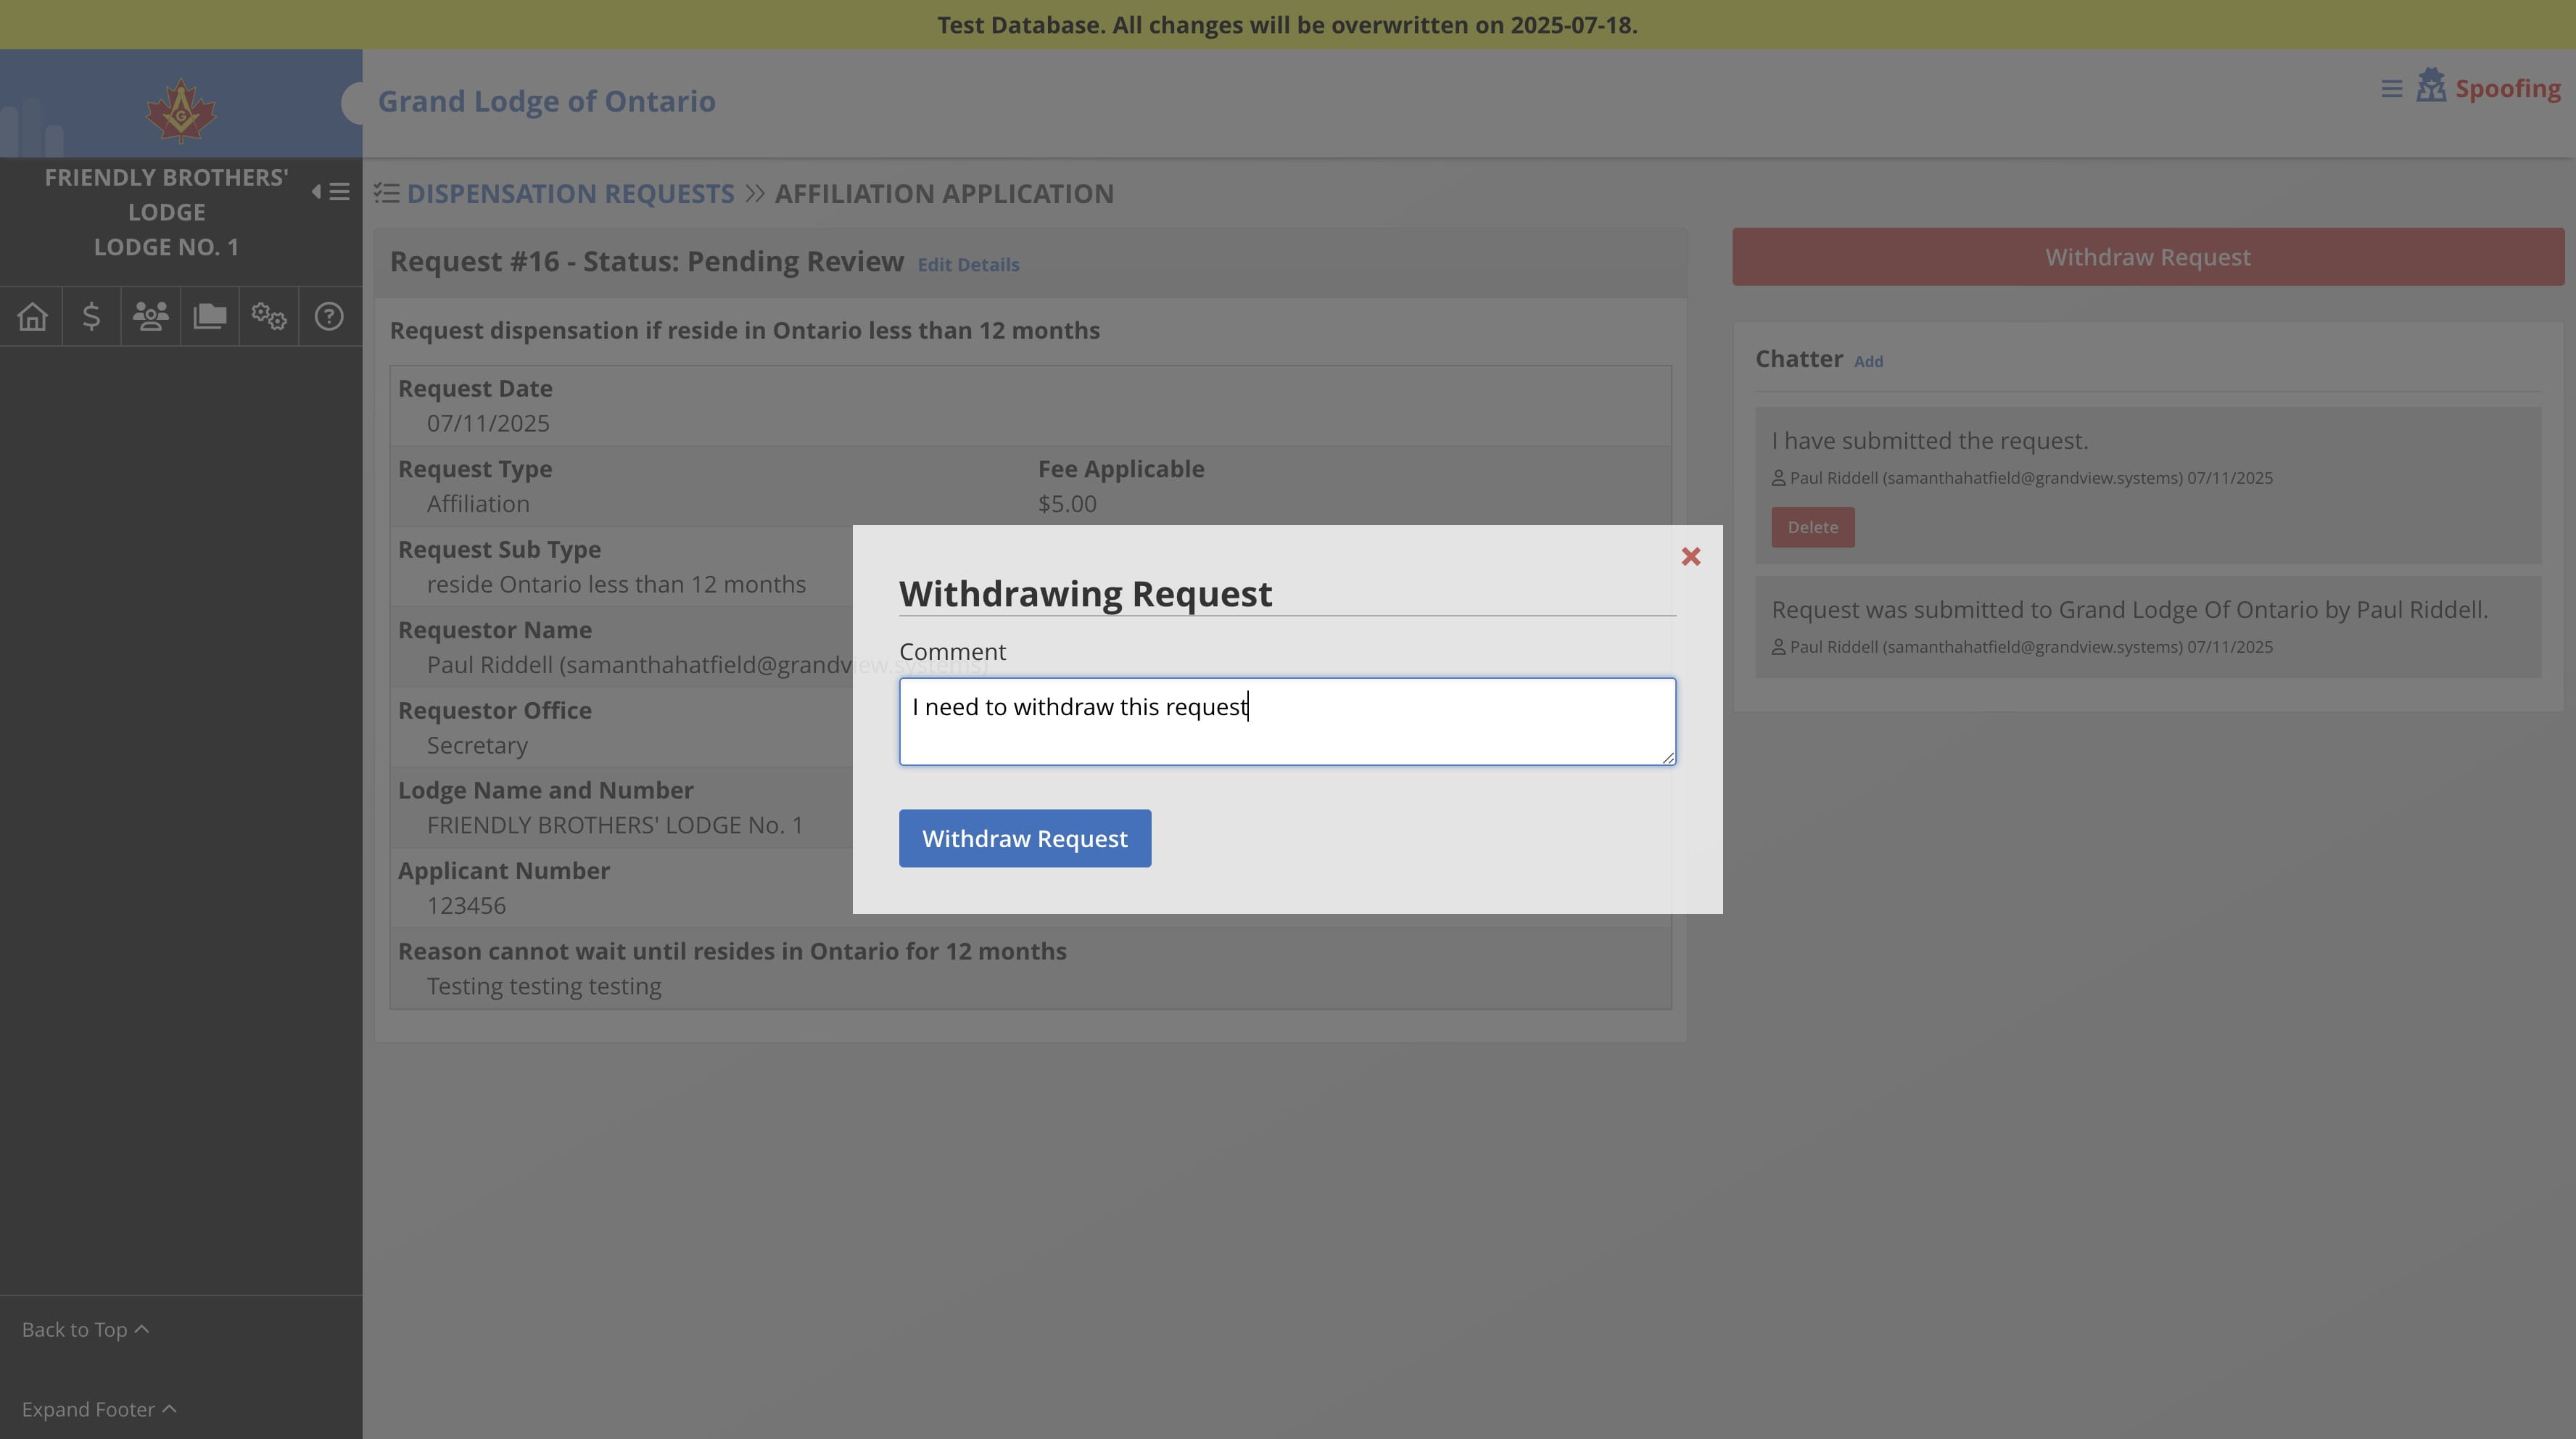
Task: Open the members group icon
Action: point(150,317)
